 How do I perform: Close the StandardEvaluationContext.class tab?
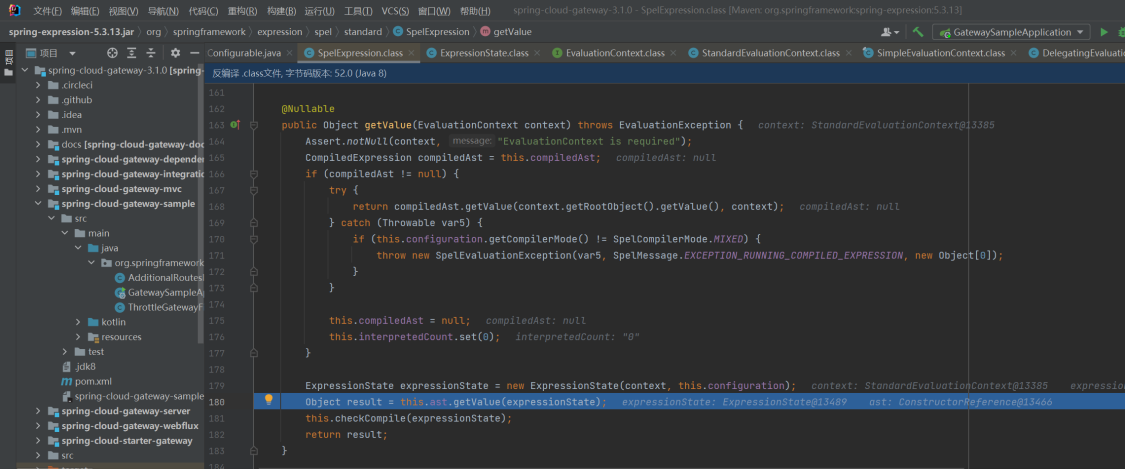point(847,53)
